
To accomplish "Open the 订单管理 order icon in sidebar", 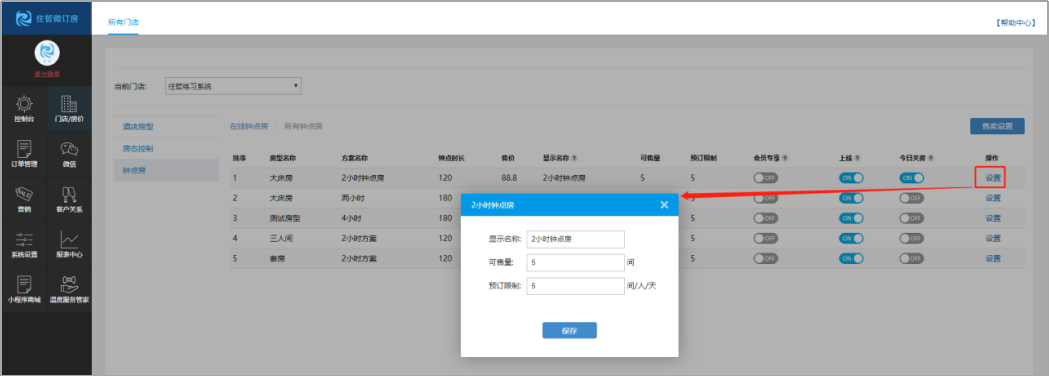I will point(24,149).
